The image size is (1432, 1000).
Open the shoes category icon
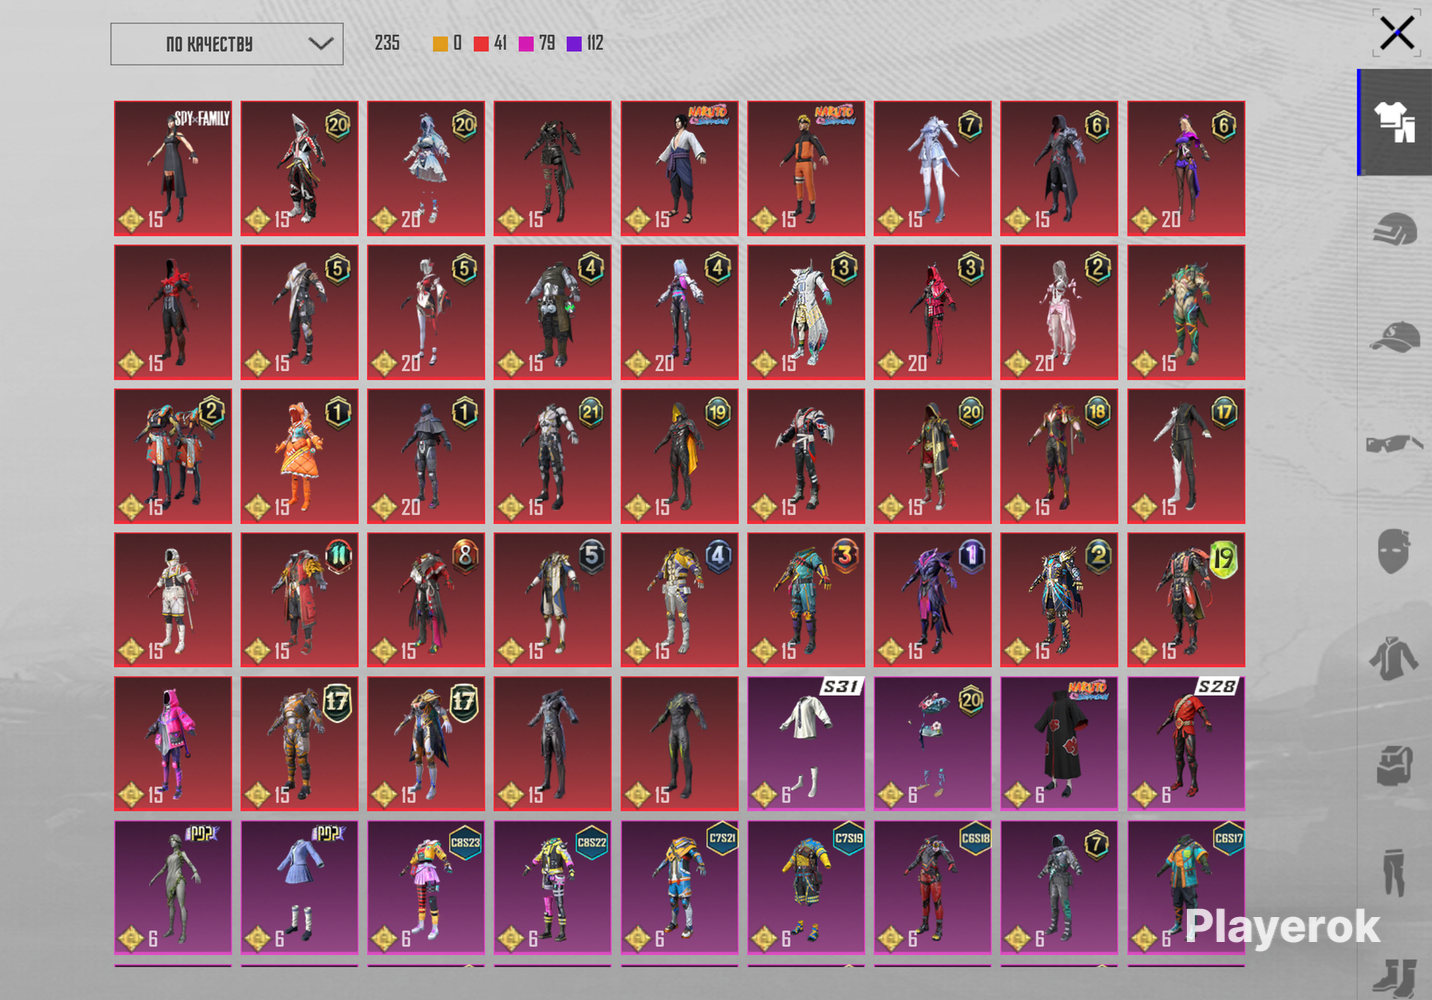[1395, 977]
